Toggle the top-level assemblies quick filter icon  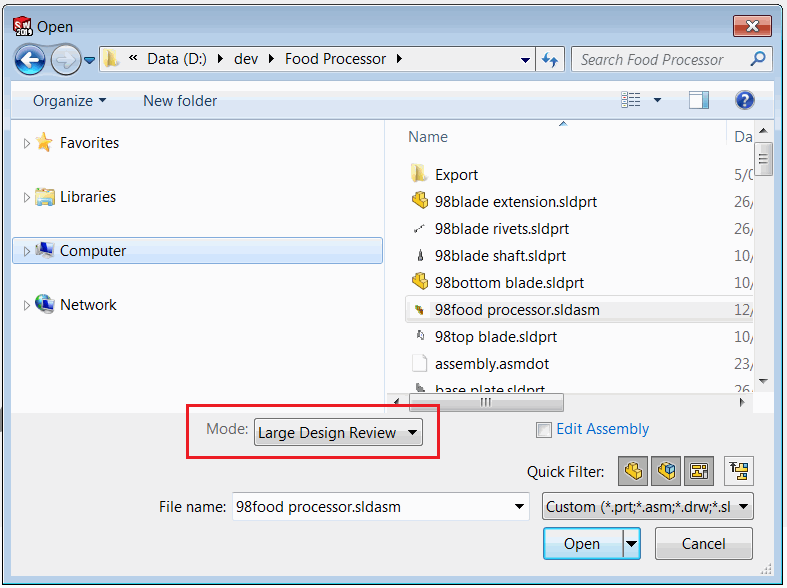pos(739,471)
